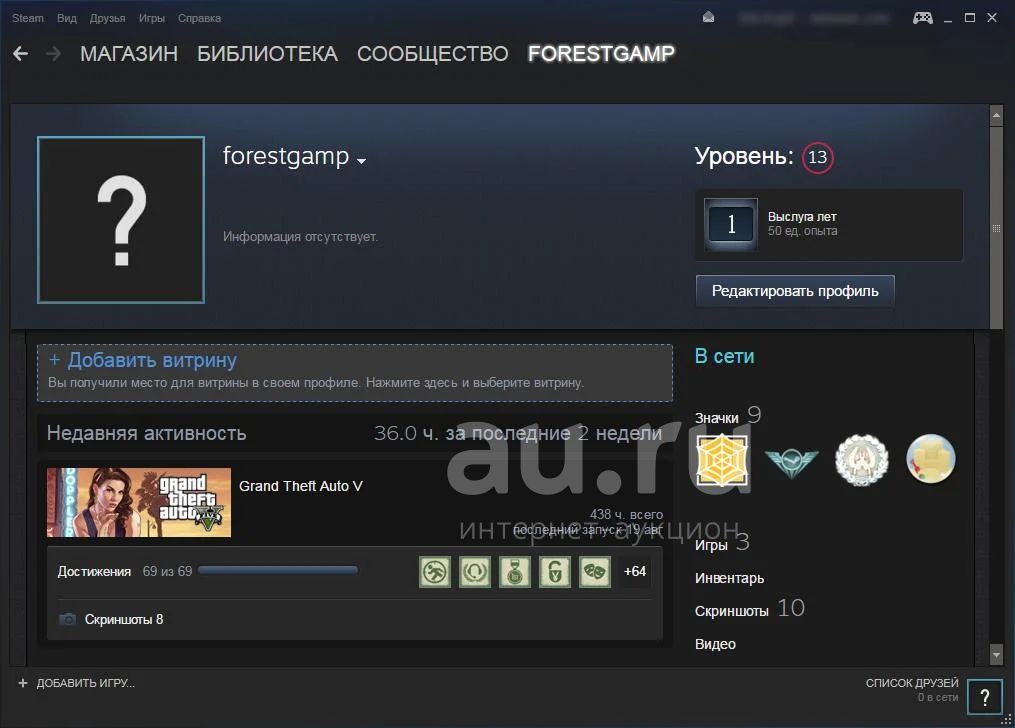1015x728 pixels.
Task: View the medal achievement icon
Action: (x=515, y=572)
